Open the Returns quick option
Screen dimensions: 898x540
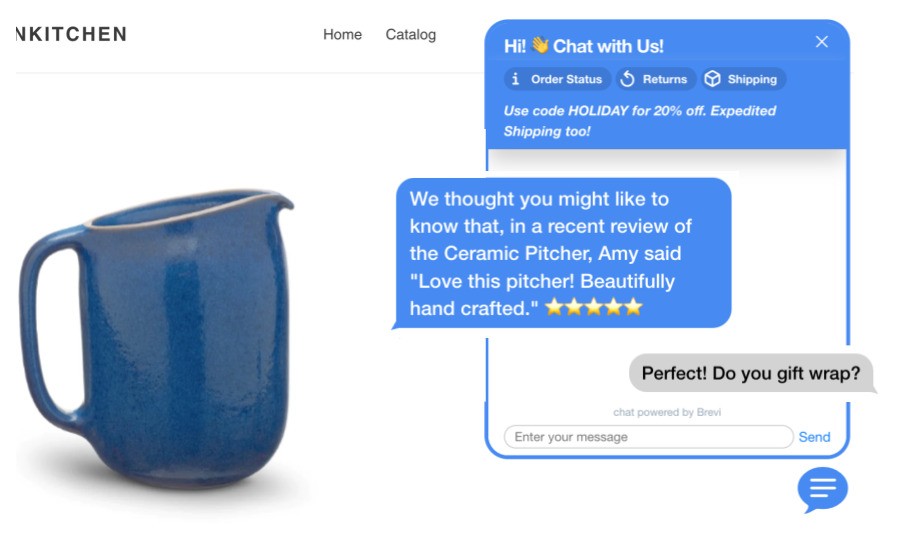click(x=656, y=79)
